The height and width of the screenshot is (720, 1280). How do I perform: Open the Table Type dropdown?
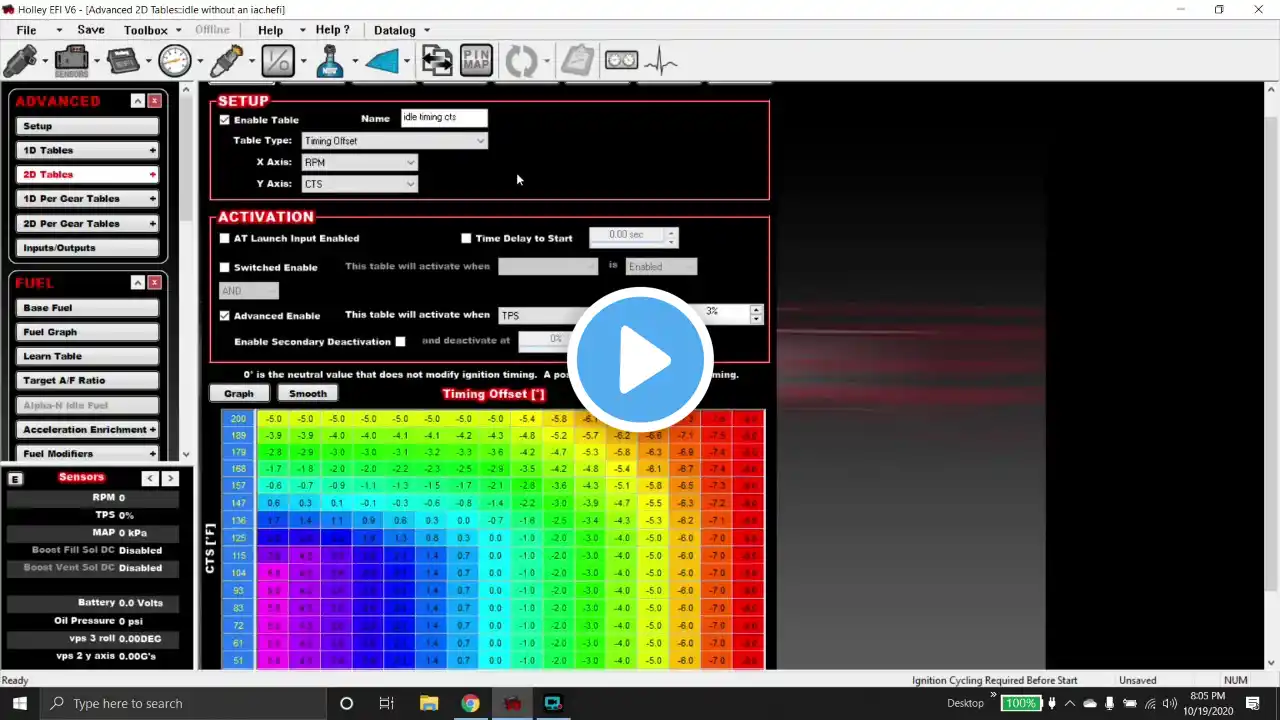(x=395, y=141)
